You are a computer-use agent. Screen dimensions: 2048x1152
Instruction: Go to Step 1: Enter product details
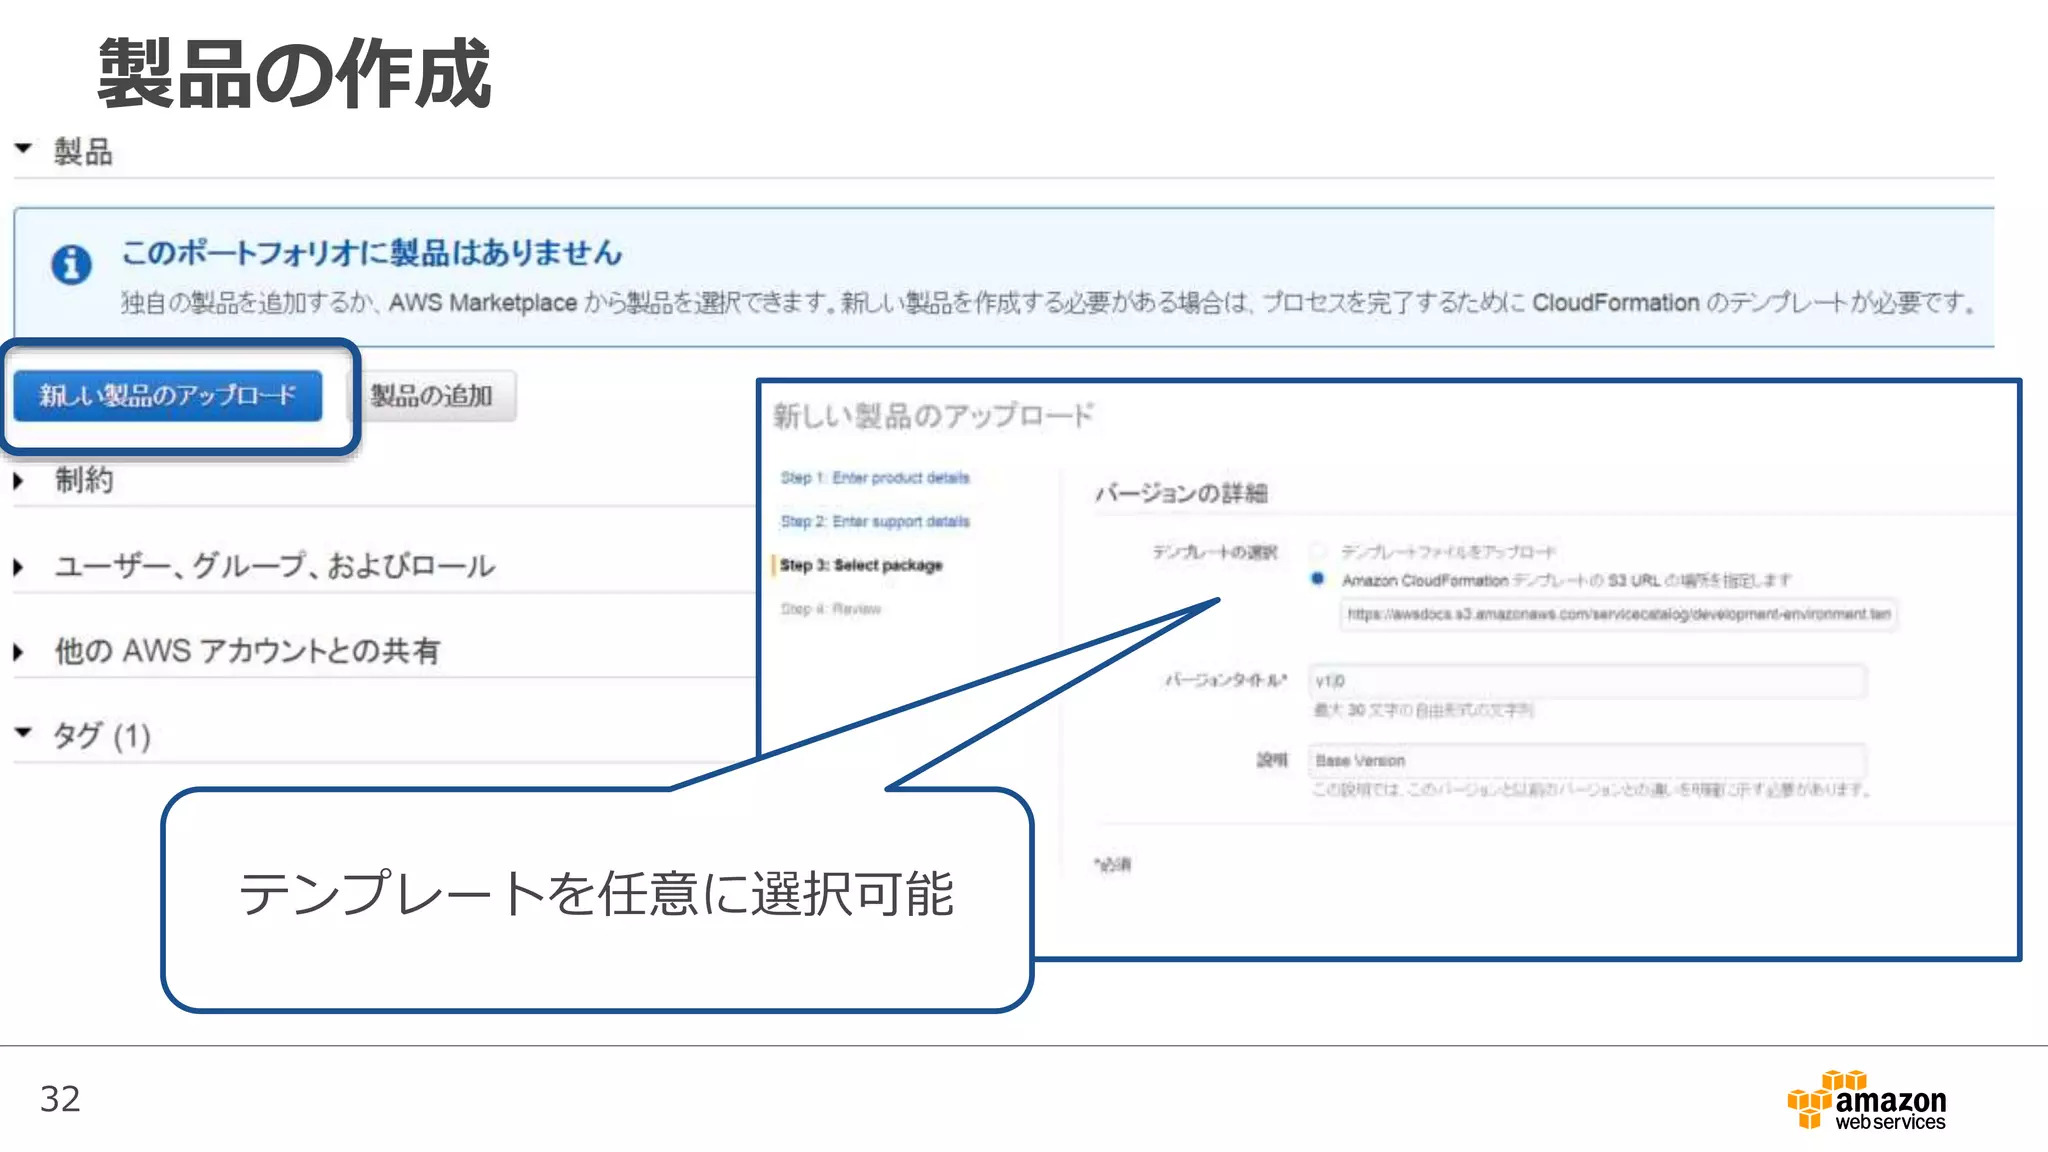coord(875,478)
